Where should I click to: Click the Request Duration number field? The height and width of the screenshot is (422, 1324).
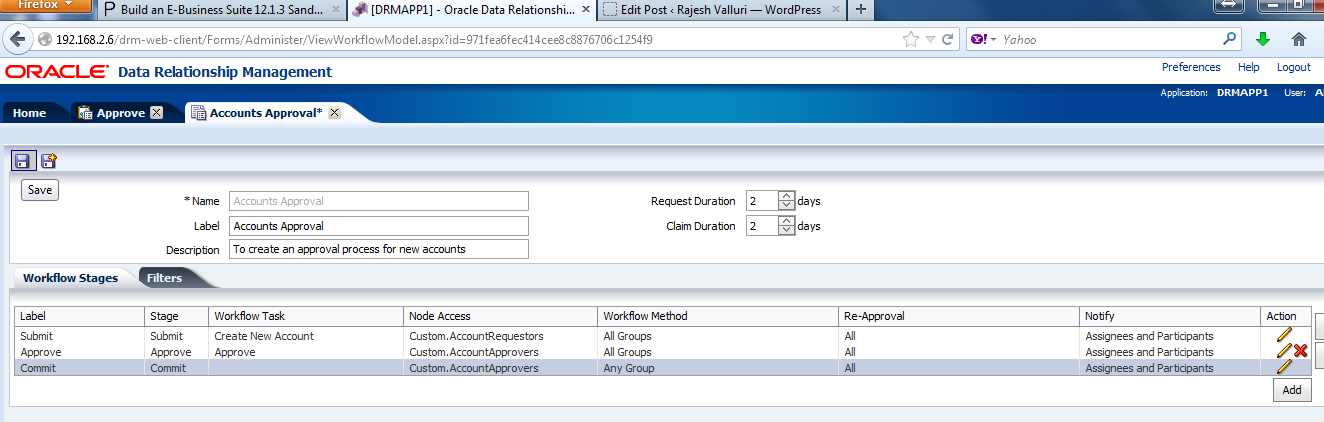762,201
